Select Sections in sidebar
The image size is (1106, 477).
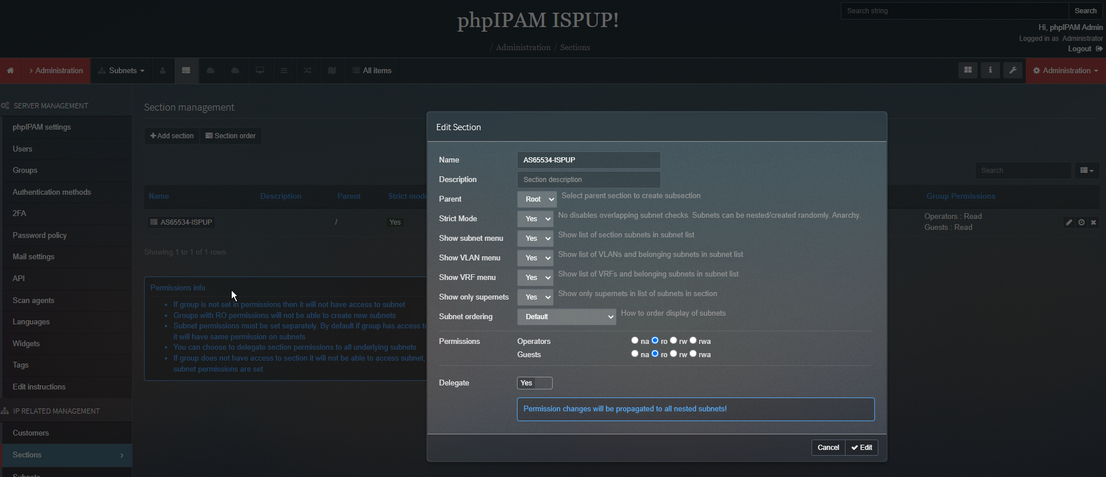point(66,455)
